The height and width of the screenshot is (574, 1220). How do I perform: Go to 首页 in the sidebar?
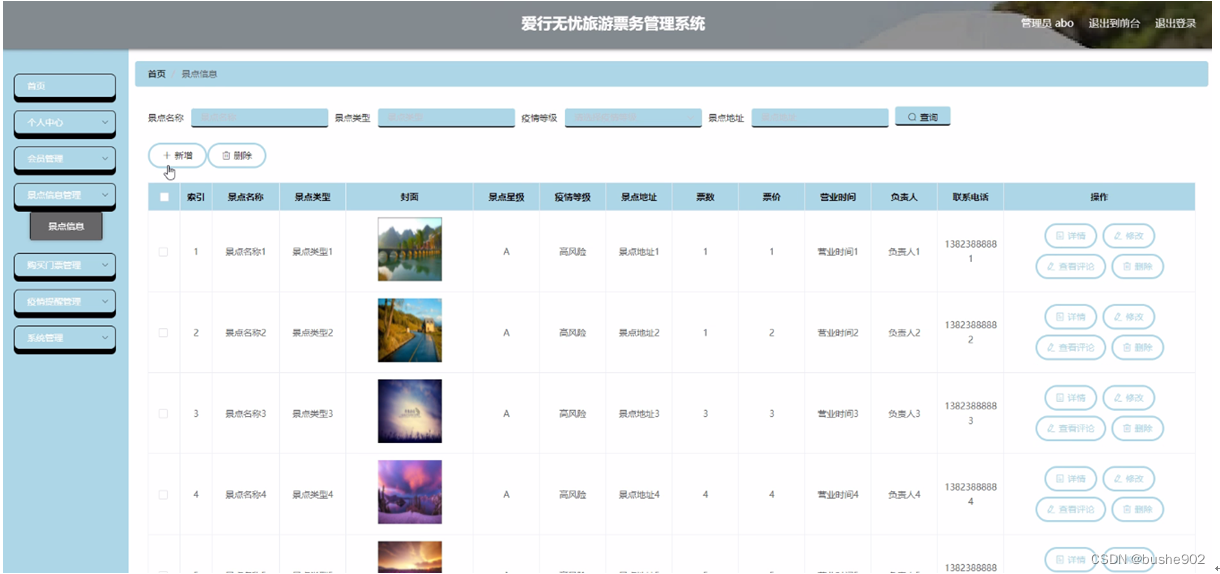(65, 86)
